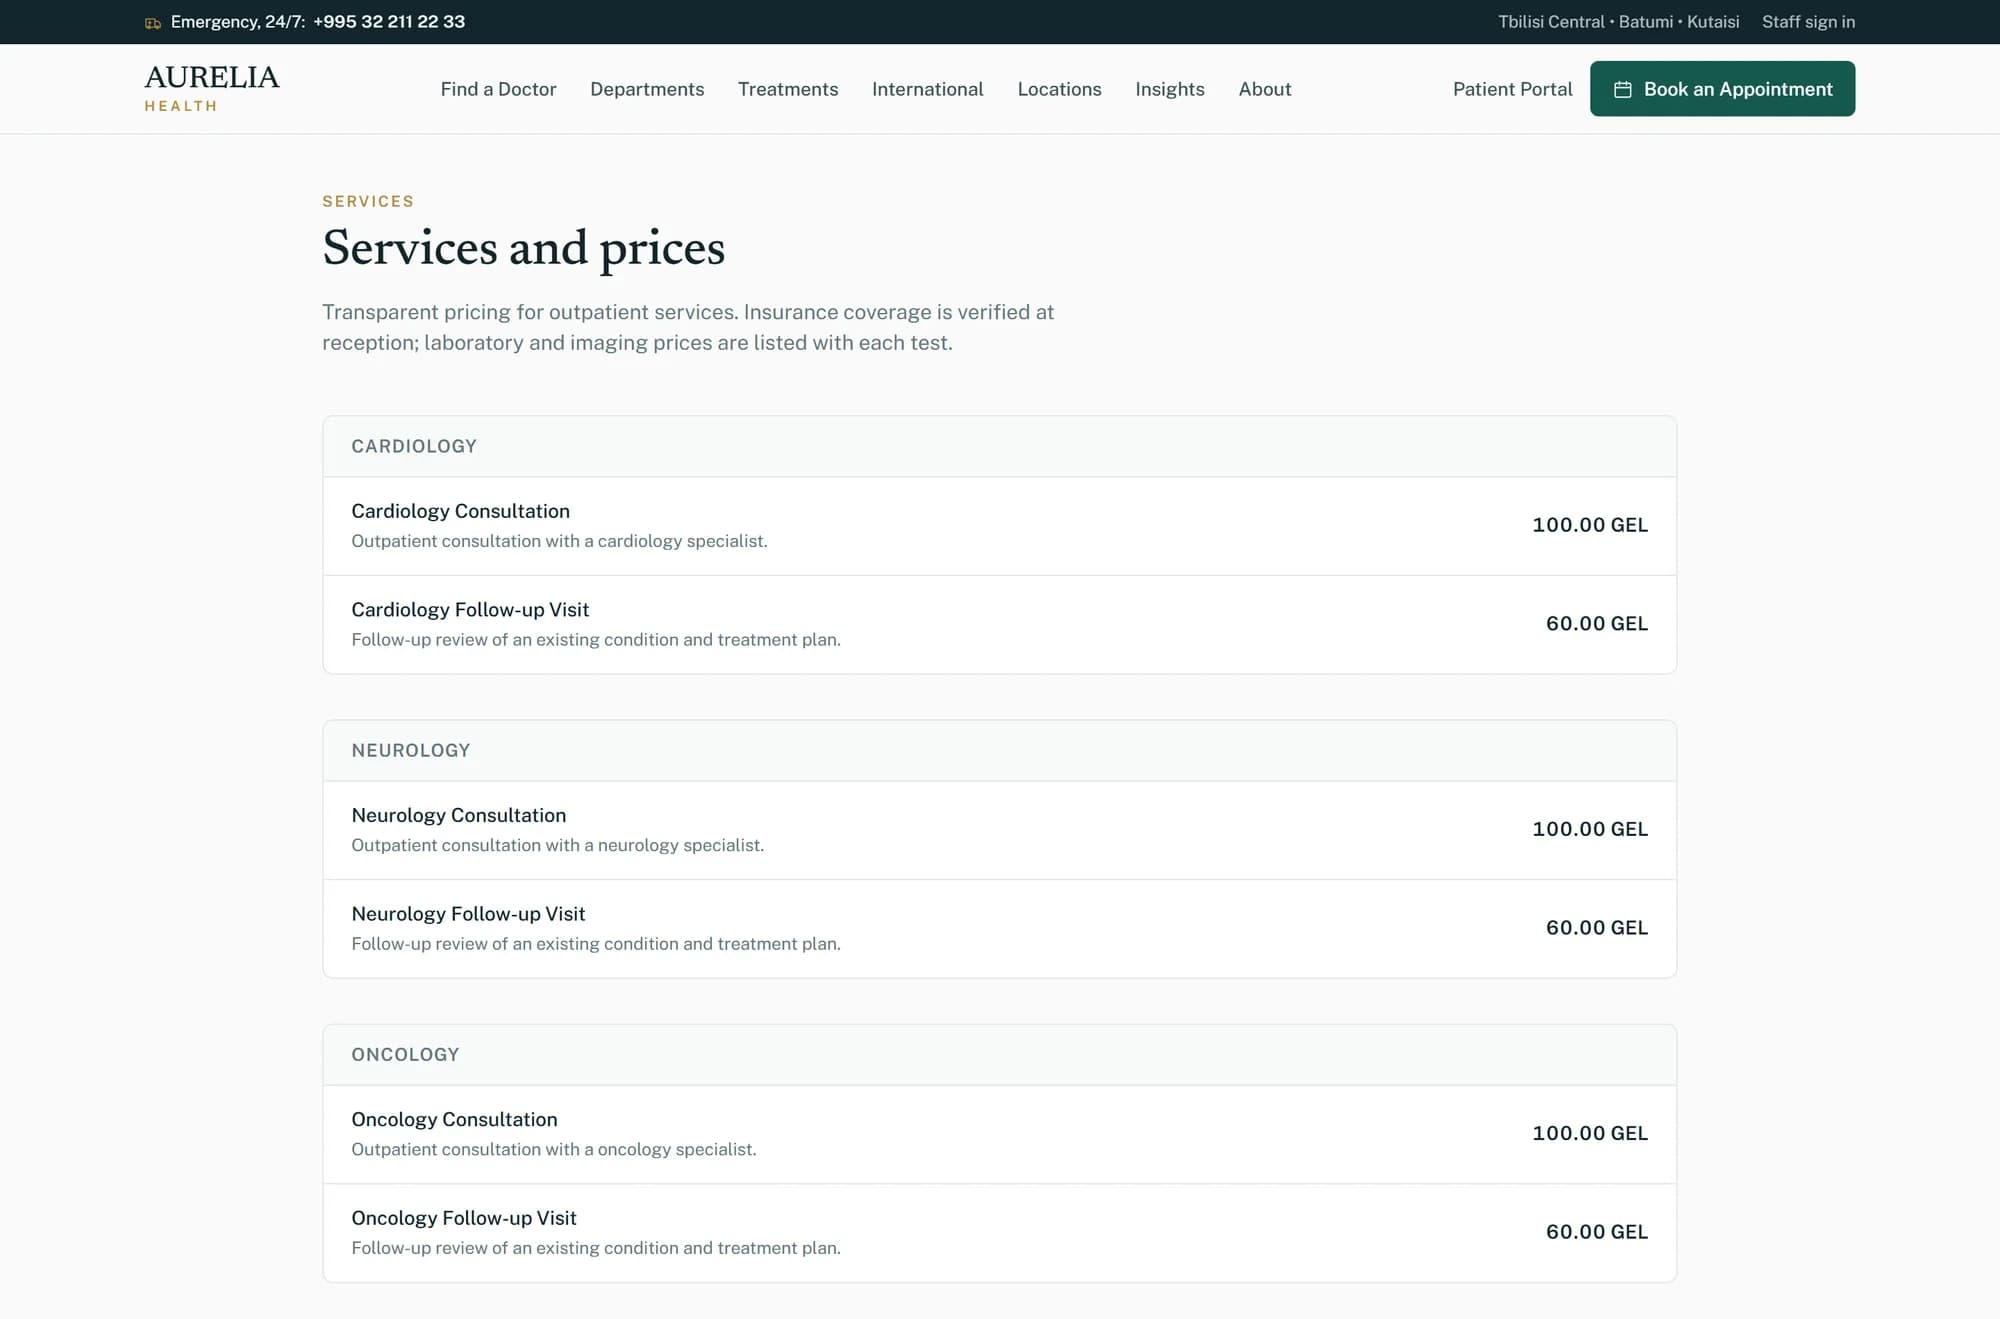Click Neurology Follow-up Visit's 60.00 GEL price
This screenshot has width=2000, height=1319.
tap(1597, 927)
